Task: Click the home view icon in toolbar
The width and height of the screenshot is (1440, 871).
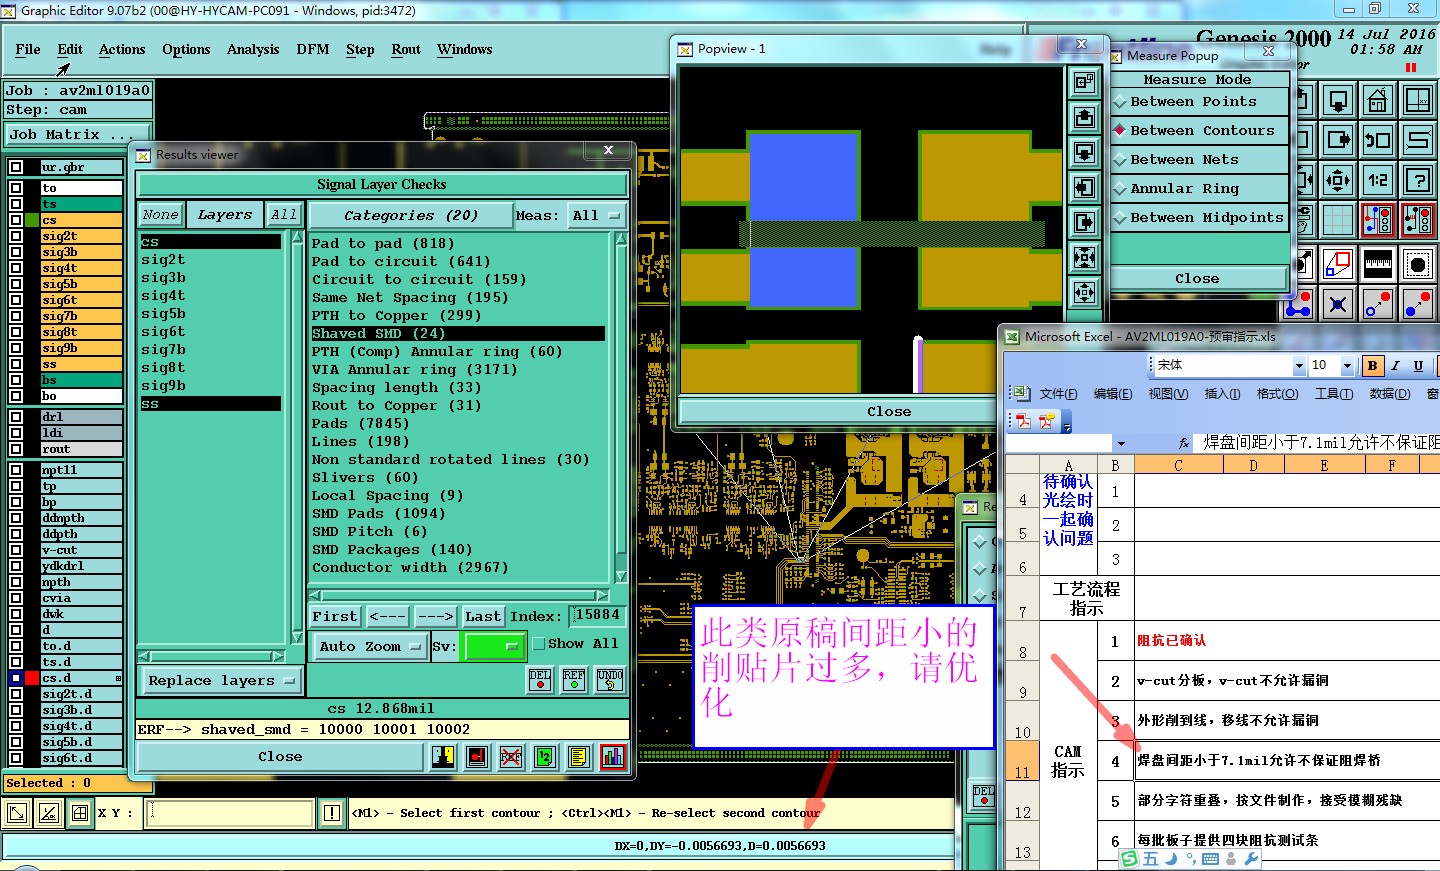Action: (1378, 100)
